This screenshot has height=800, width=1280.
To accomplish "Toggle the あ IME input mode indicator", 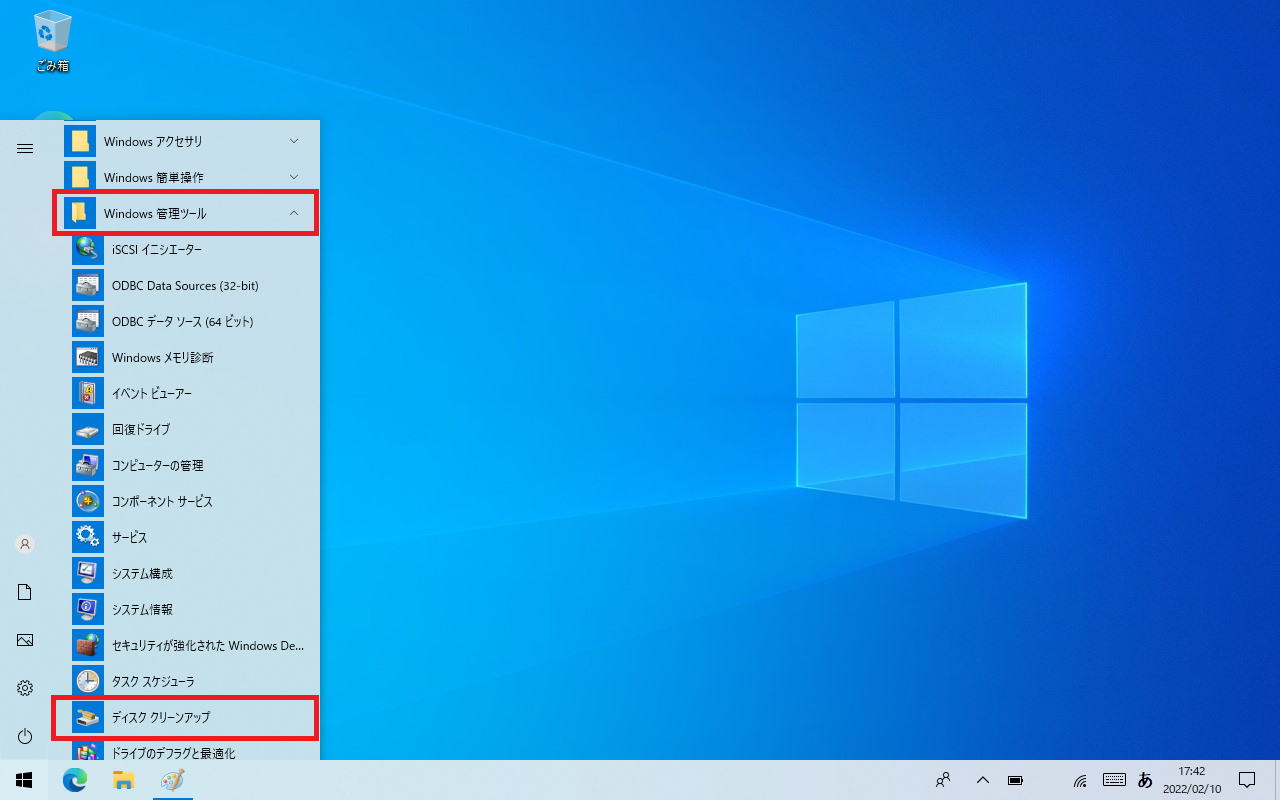I will point(1146,780).
